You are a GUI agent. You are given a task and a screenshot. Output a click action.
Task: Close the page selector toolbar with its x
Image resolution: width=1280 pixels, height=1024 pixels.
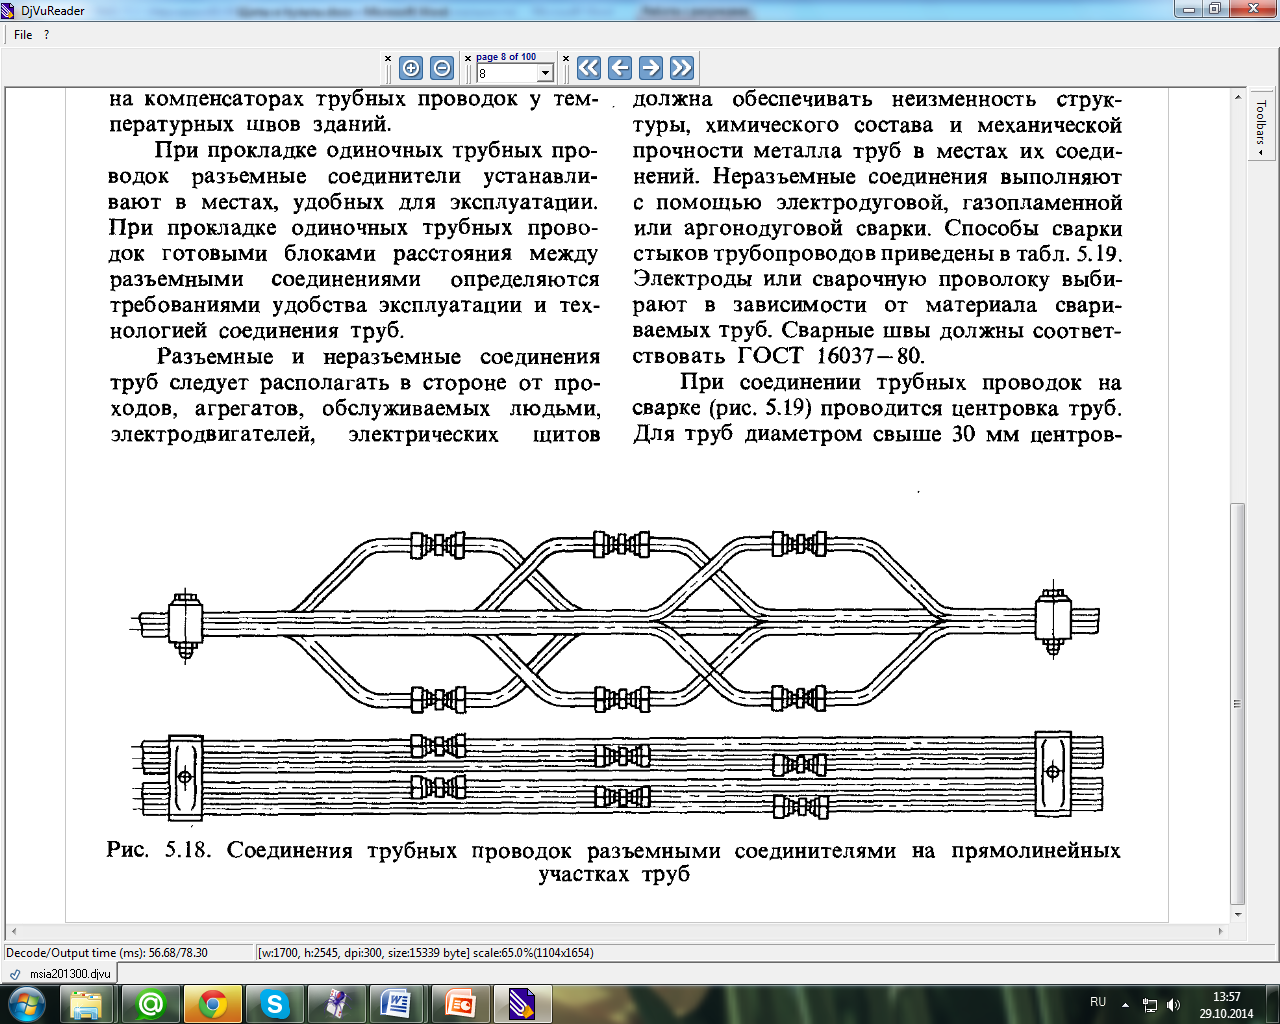point(467,58)
